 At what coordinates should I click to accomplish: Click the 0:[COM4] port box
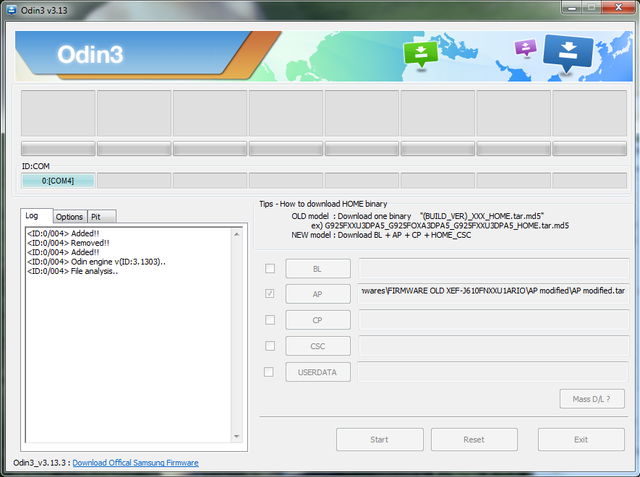[58, 180]
